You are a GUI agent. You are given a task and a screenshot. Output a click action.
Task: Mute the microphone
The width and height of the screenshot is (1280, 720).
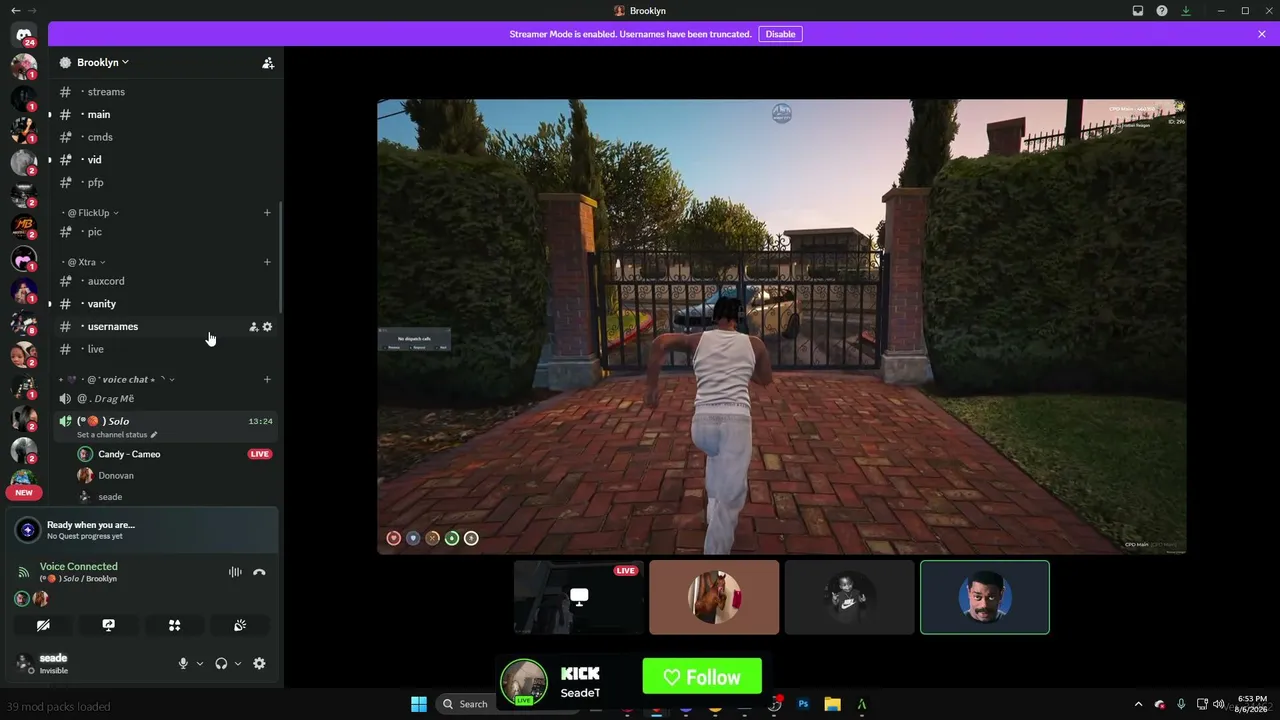point(183,663)
